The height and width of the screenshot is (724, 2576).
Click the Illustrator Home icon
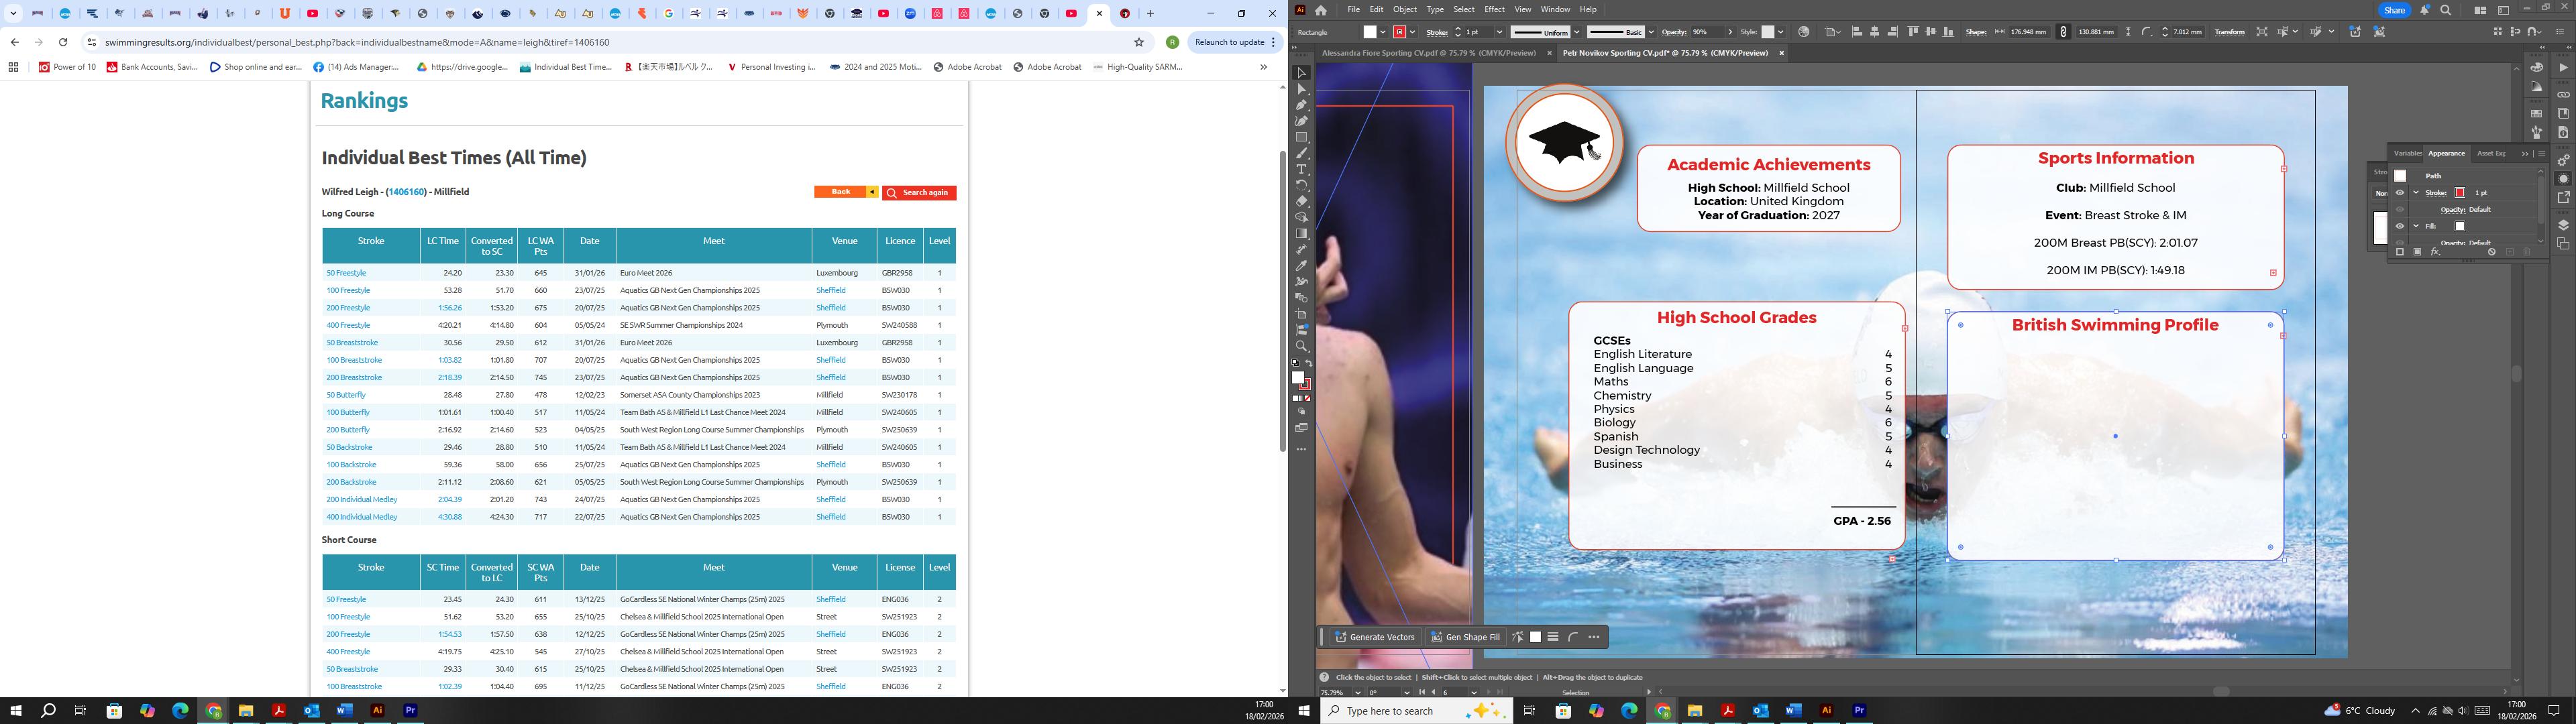click(x=1321, y=10)
